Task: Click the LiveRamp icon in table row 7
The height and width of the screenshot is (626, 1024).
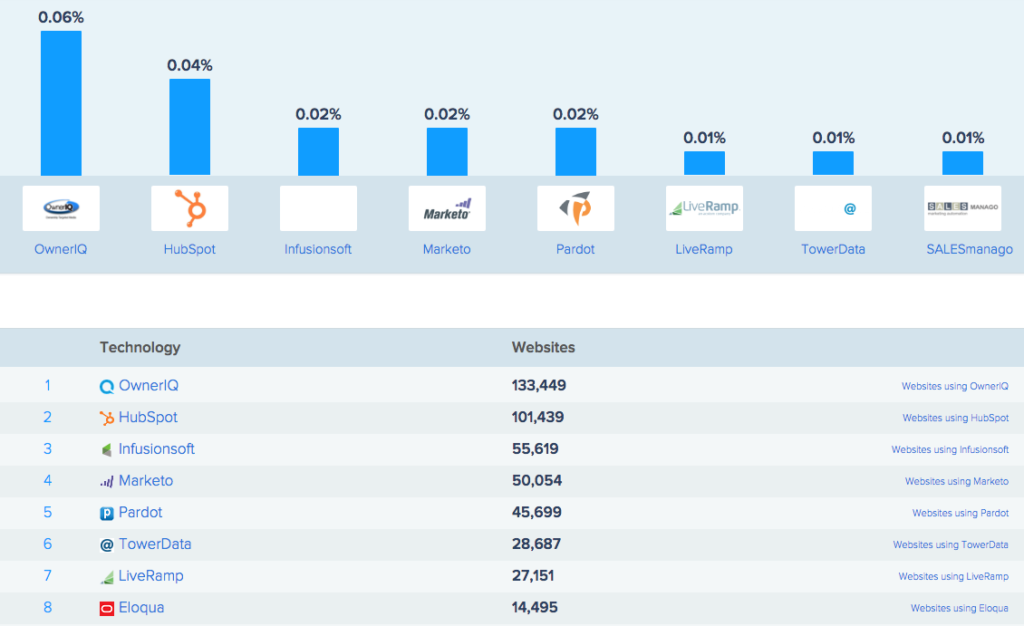Action: pyautogui.click(x=106, y=577)
